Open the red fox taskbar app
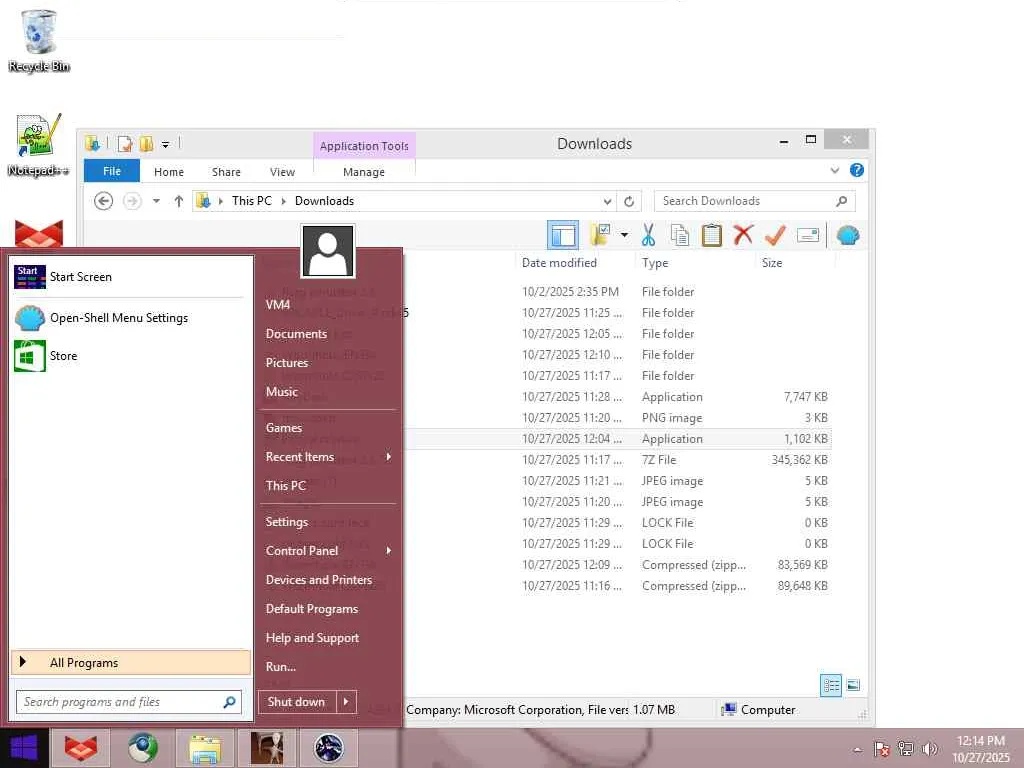 81,748
